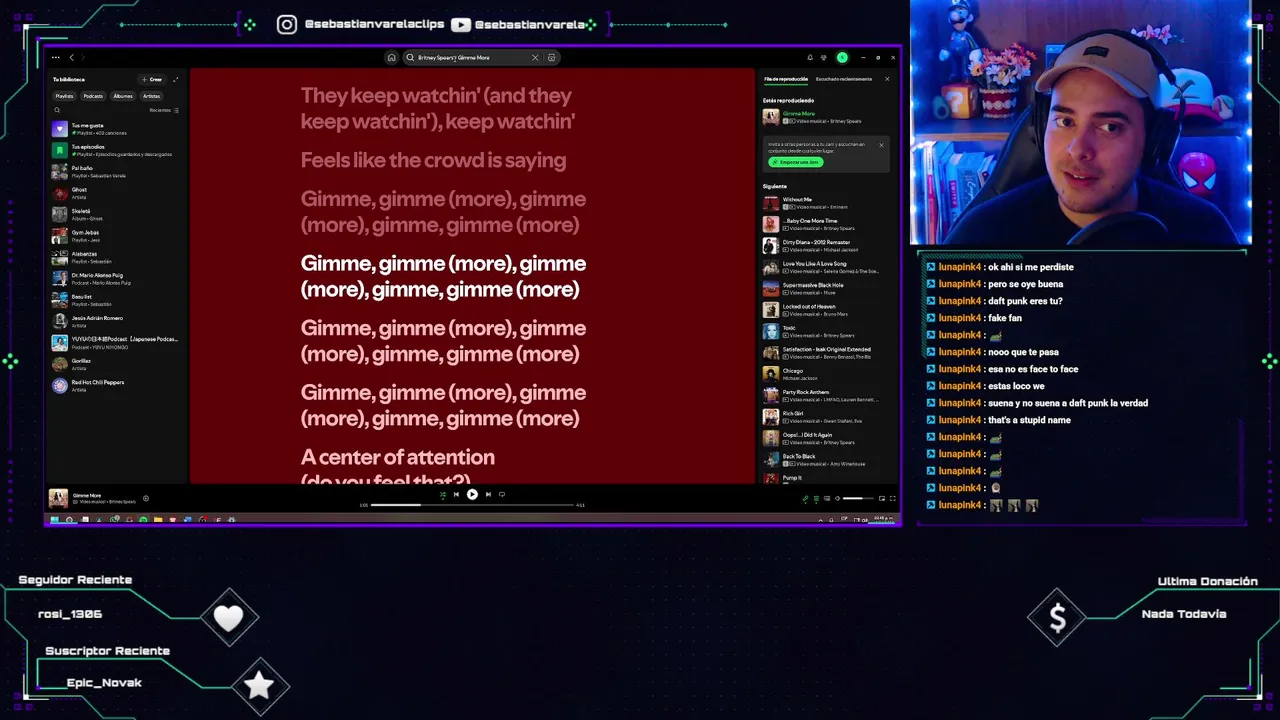Add Gimme More to liked songs
1280x720 pixels.
pos(146,498)
